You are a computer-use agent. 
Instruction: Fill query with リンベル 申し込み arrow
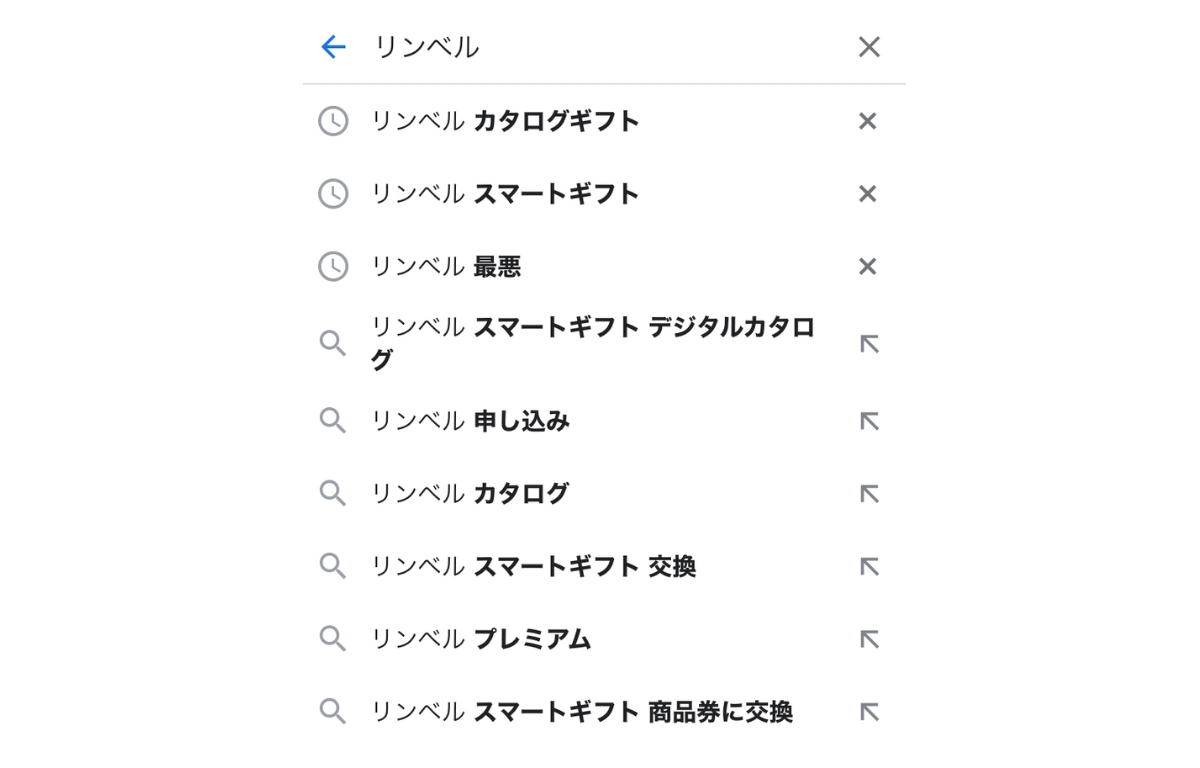click(x=869, y=421)
